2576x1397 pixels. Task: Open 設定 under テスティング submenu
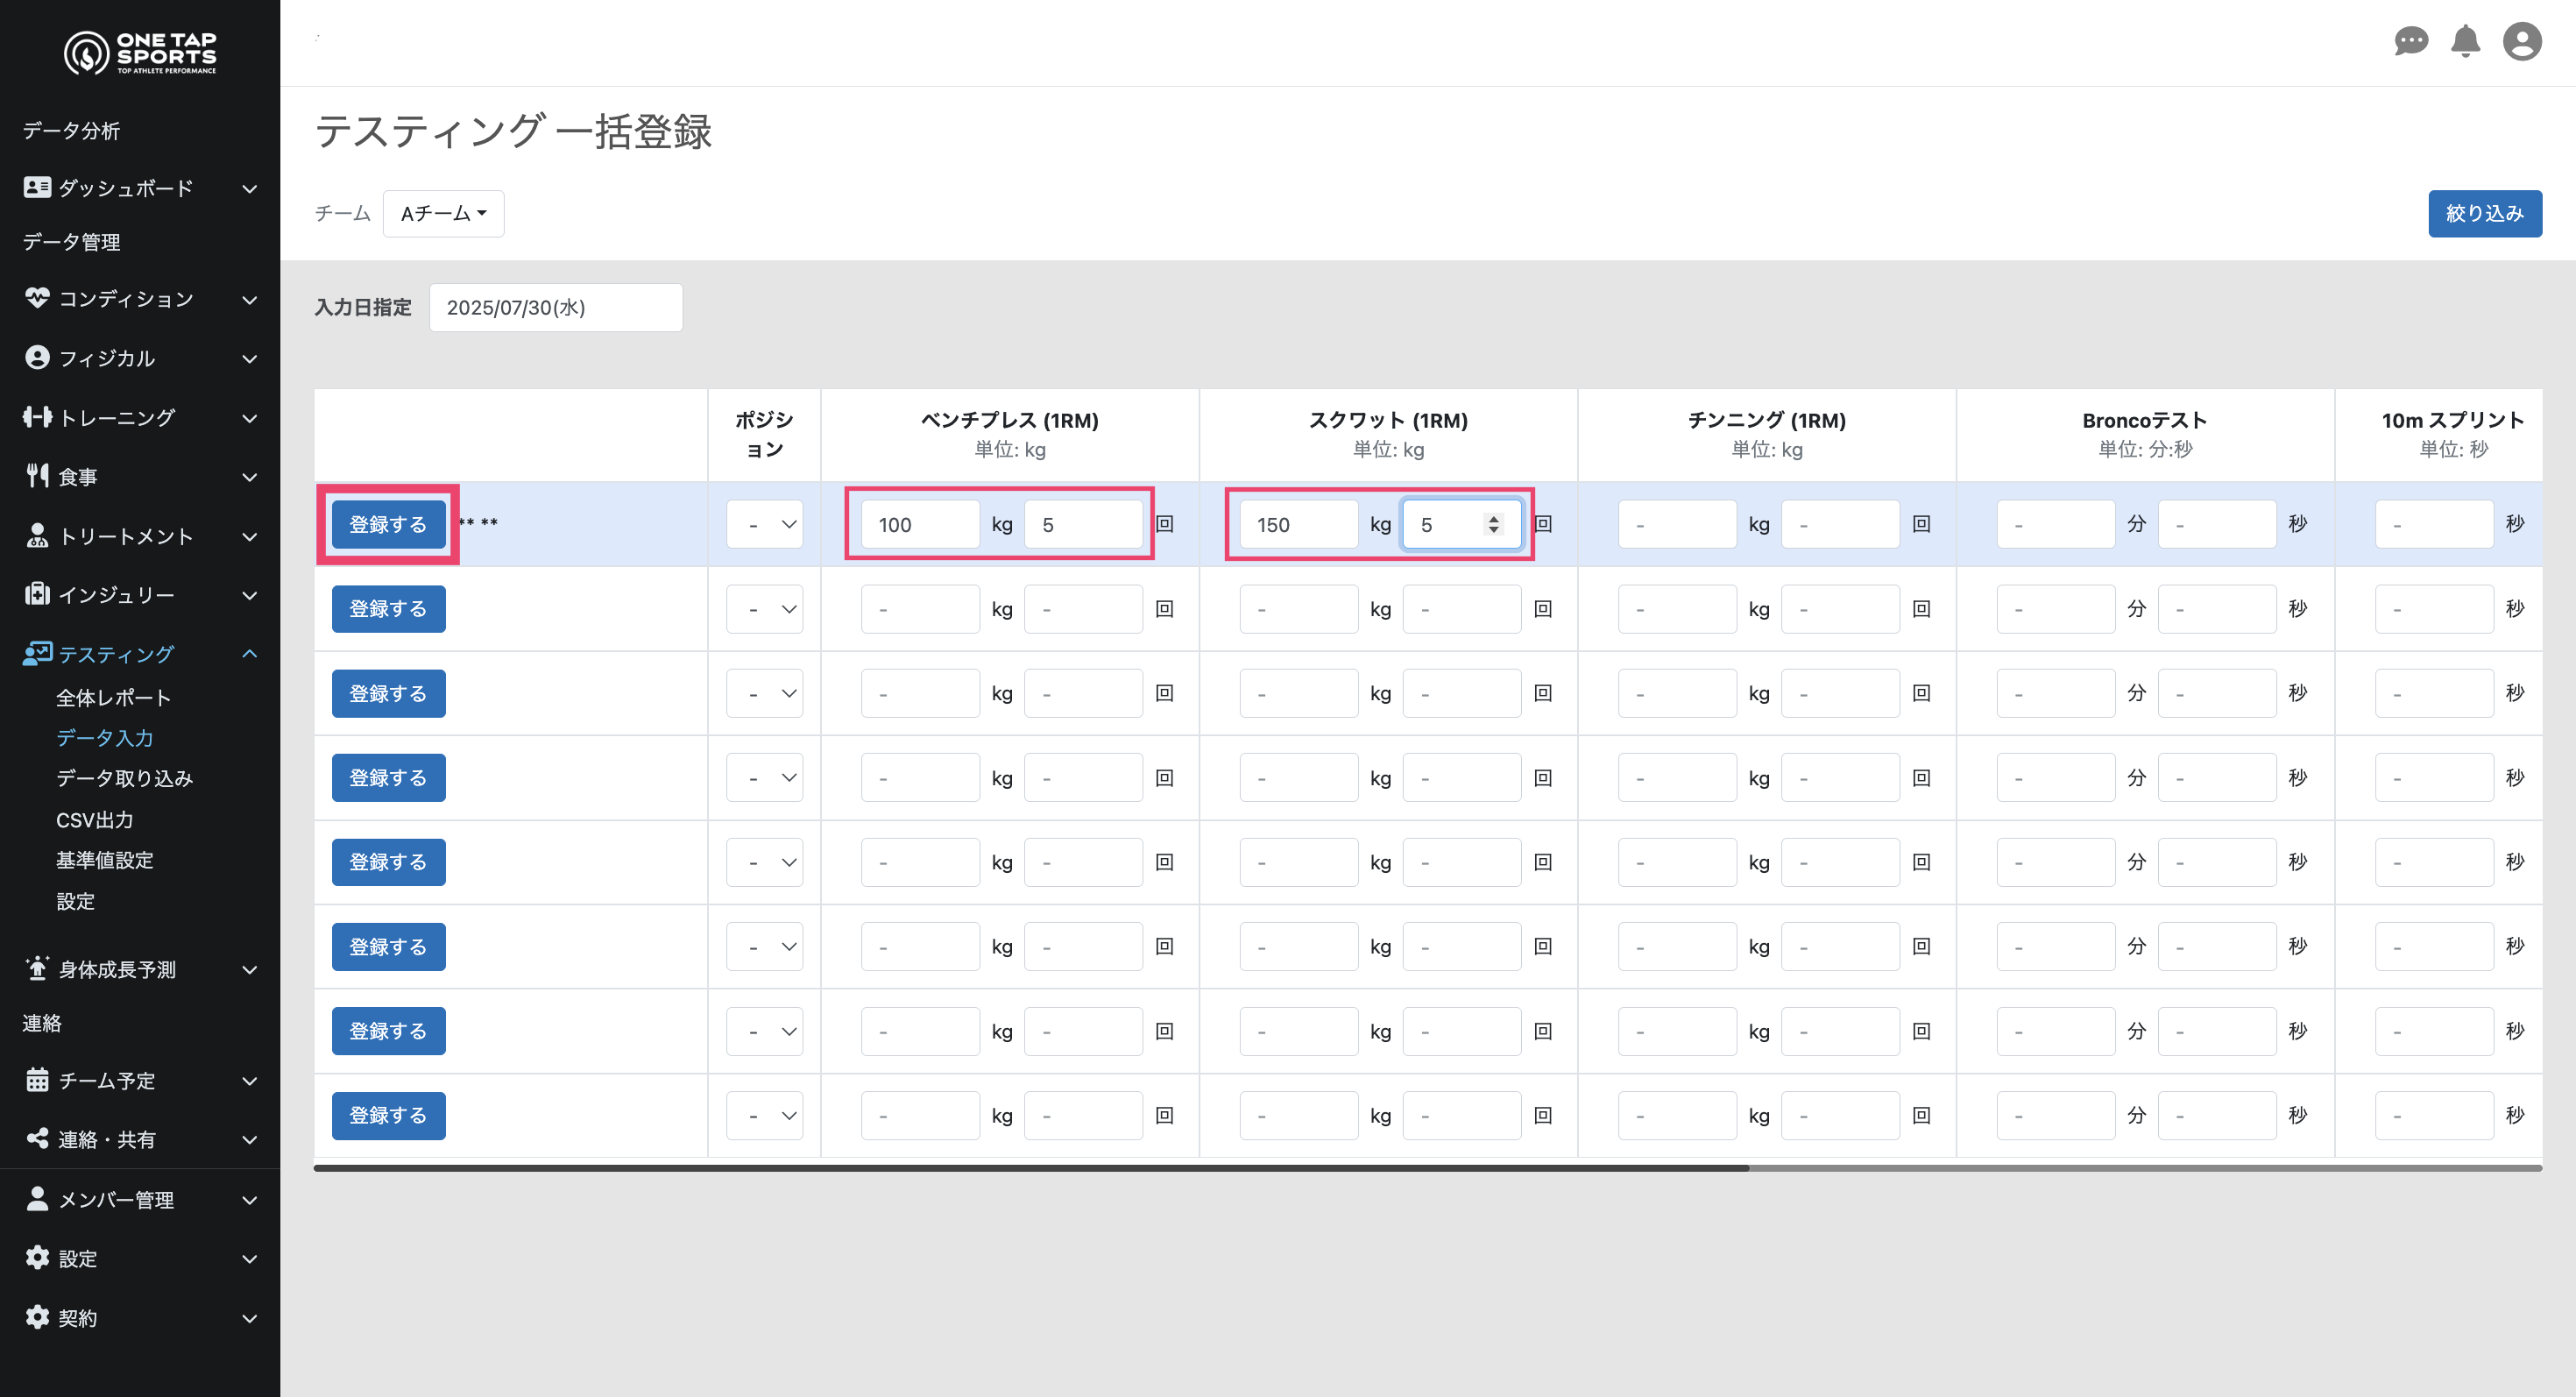coord(75,901)
